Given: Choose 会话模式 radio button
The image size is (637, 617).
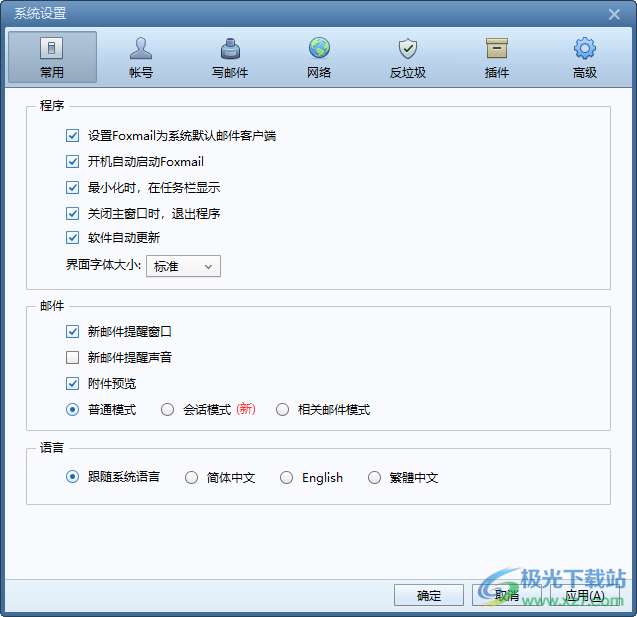Looking at the screenshot, I should pos(167,409).
